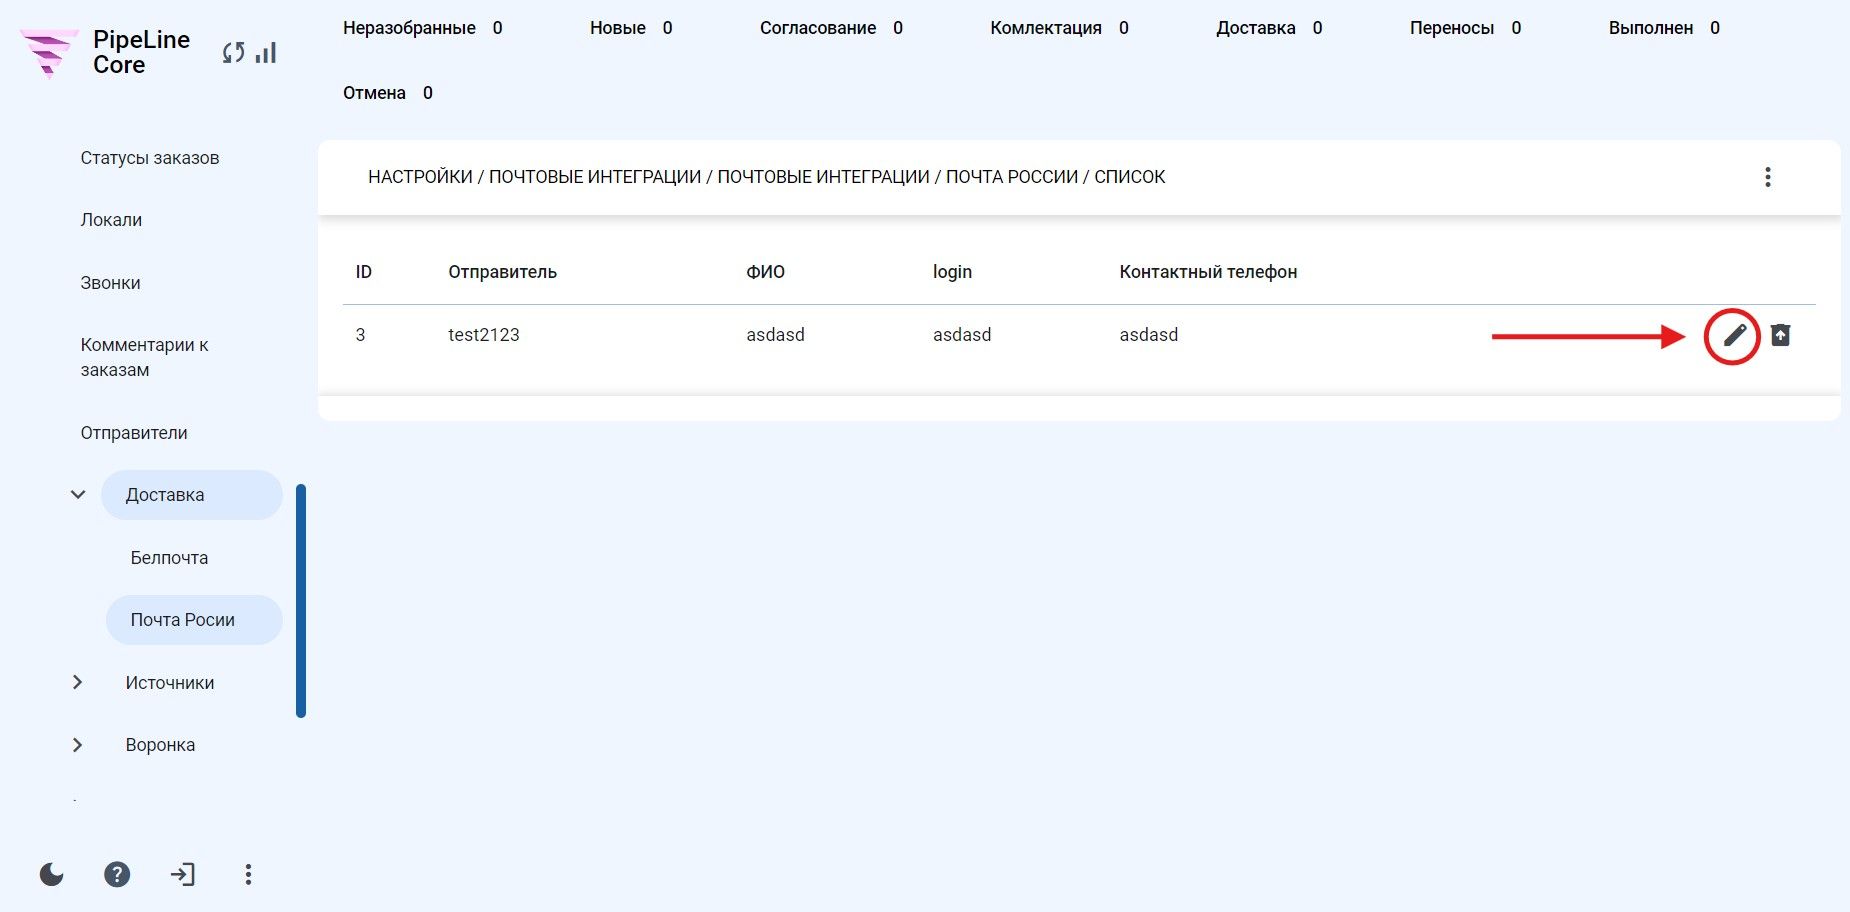Click the sidebar vertical scrollbar
Screen dimensions: 1850x912
[301, 601]
